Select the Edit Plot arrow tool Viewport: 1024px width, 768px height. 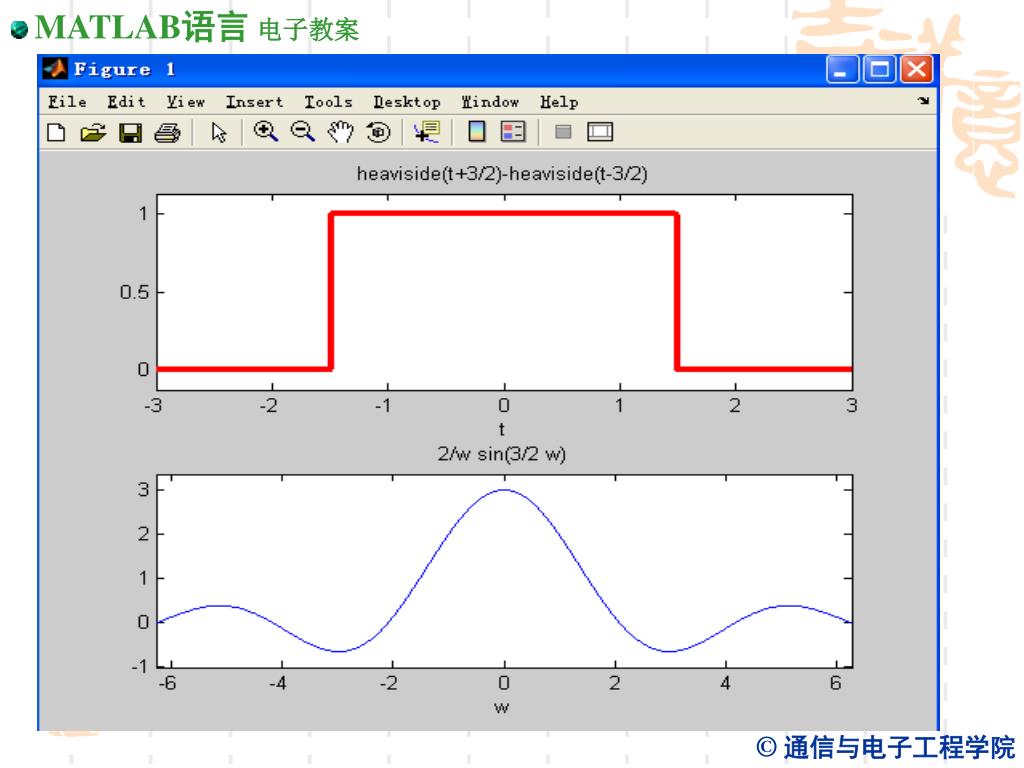pos(219,133)
